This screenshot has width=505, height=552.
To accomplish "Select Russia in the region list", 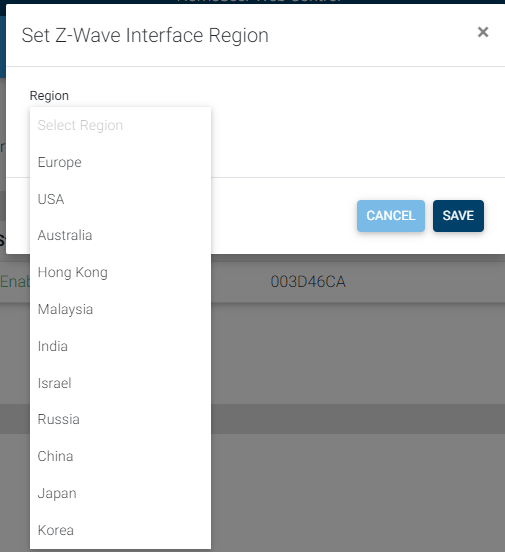I will (x=120, y=419).
